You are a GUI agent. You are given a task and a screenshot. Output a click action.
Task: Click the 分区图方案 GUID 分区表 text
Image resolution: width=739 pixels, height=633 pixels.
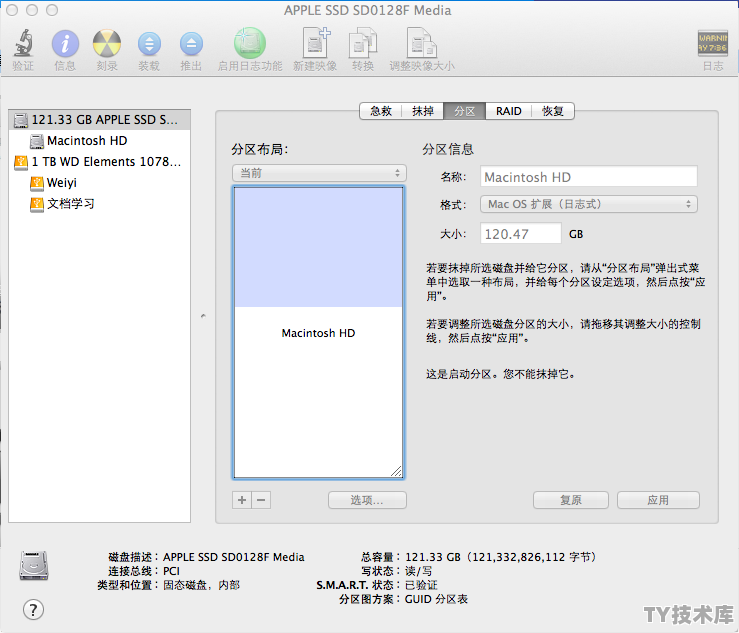click(x=403, y=599)
